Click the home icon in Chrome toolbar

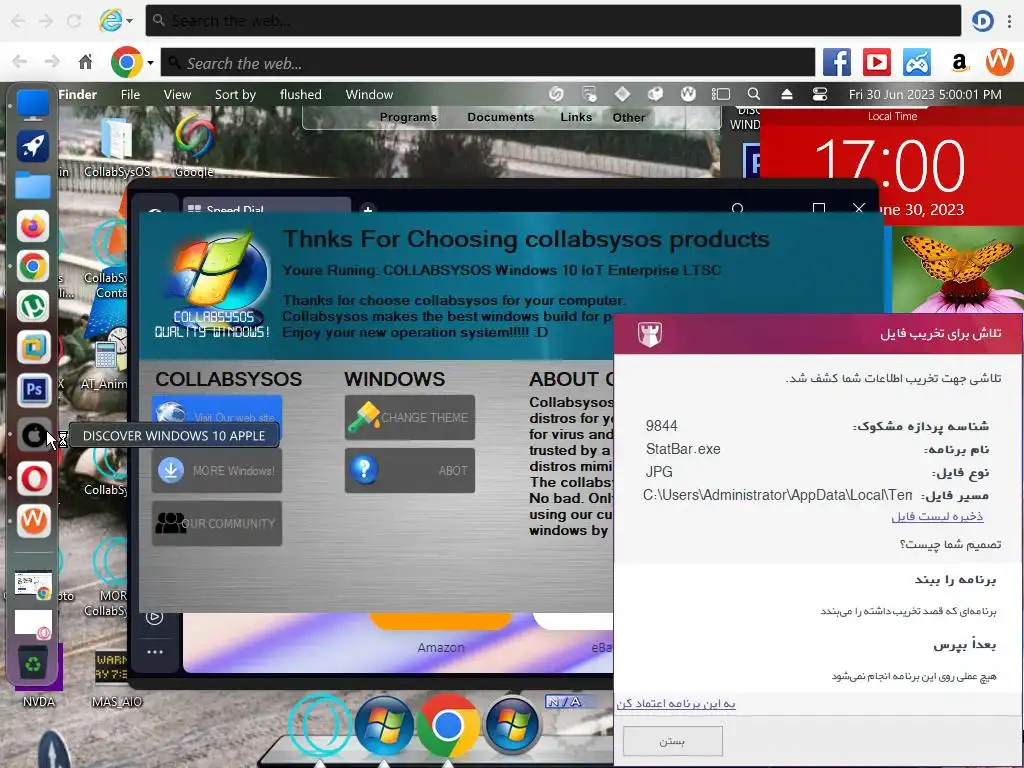[x=86, y=62]
